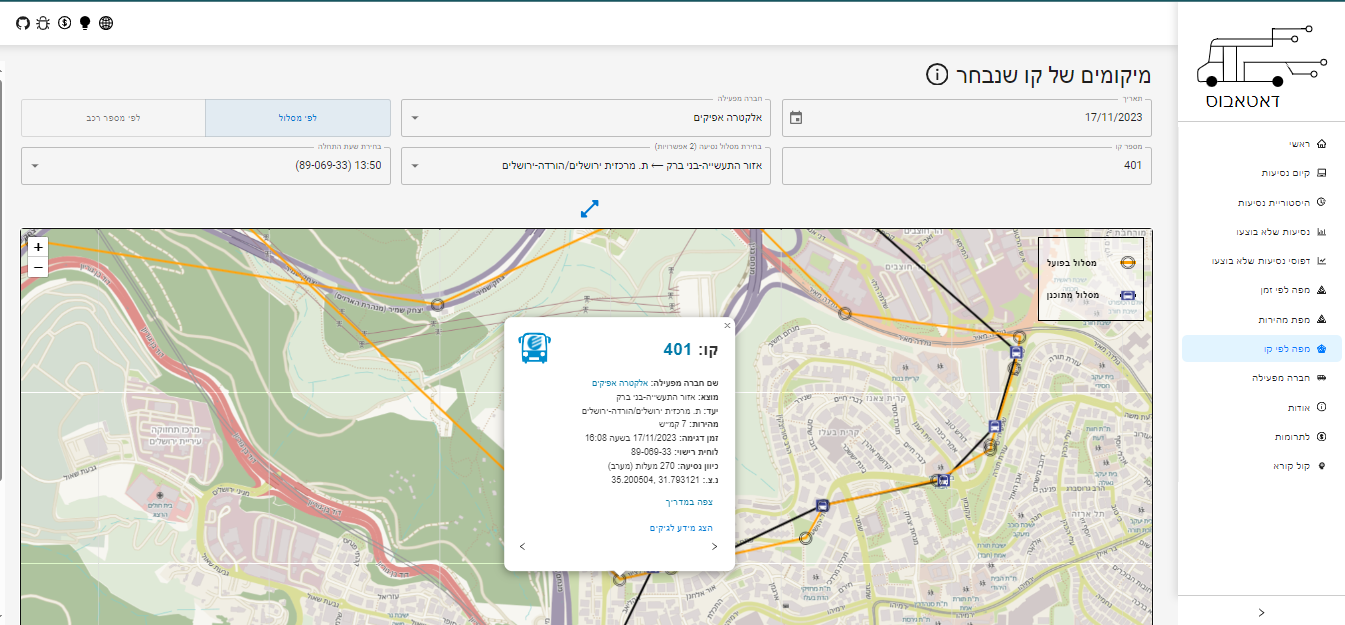Expand map with the fullscreen arrows icon

pyautogui.click(x=589, y=209)
